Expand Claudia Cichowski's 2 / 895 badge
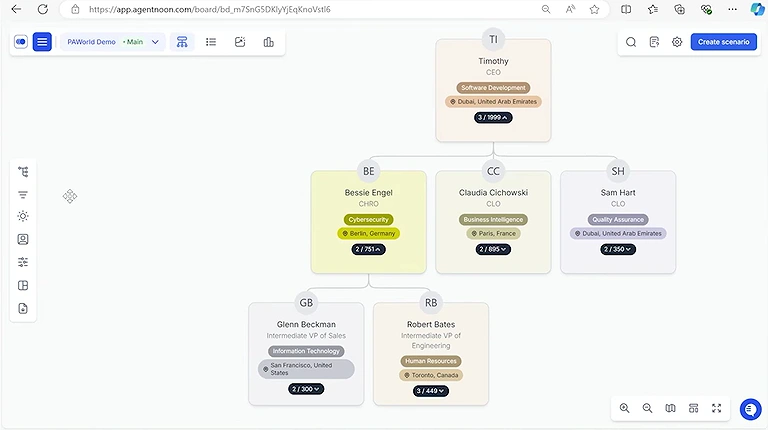Viewport: 768px width, 430px height. [x=493, y=249]
